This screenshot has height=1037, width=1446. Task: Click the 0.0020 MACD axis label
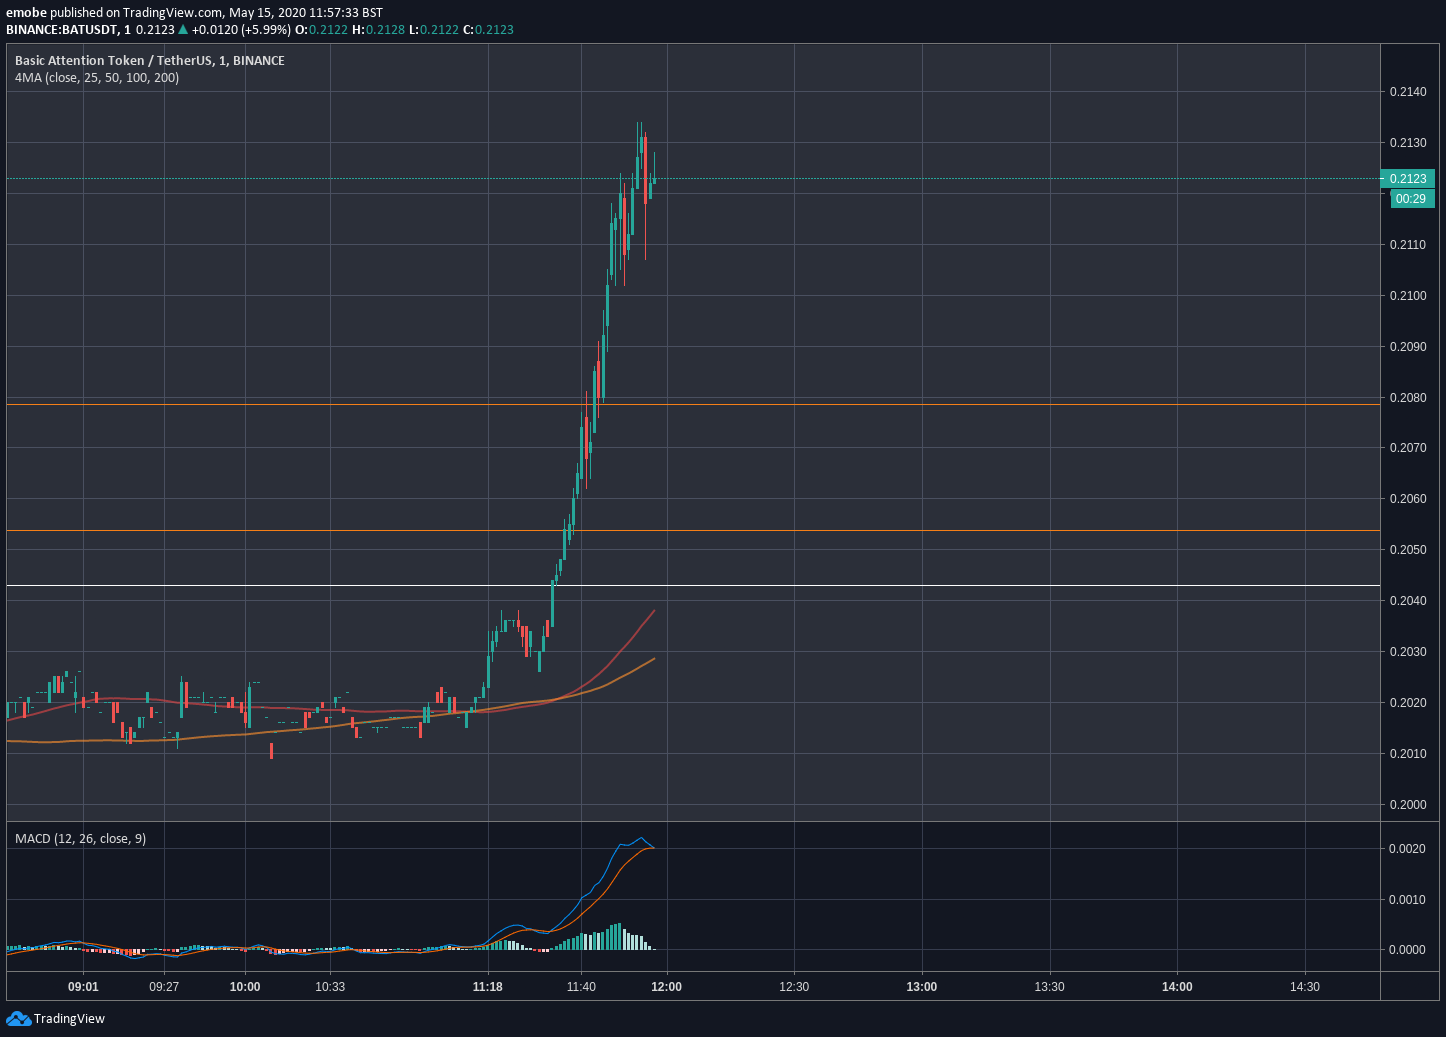pyautogui.click(x=1408, y=849)
